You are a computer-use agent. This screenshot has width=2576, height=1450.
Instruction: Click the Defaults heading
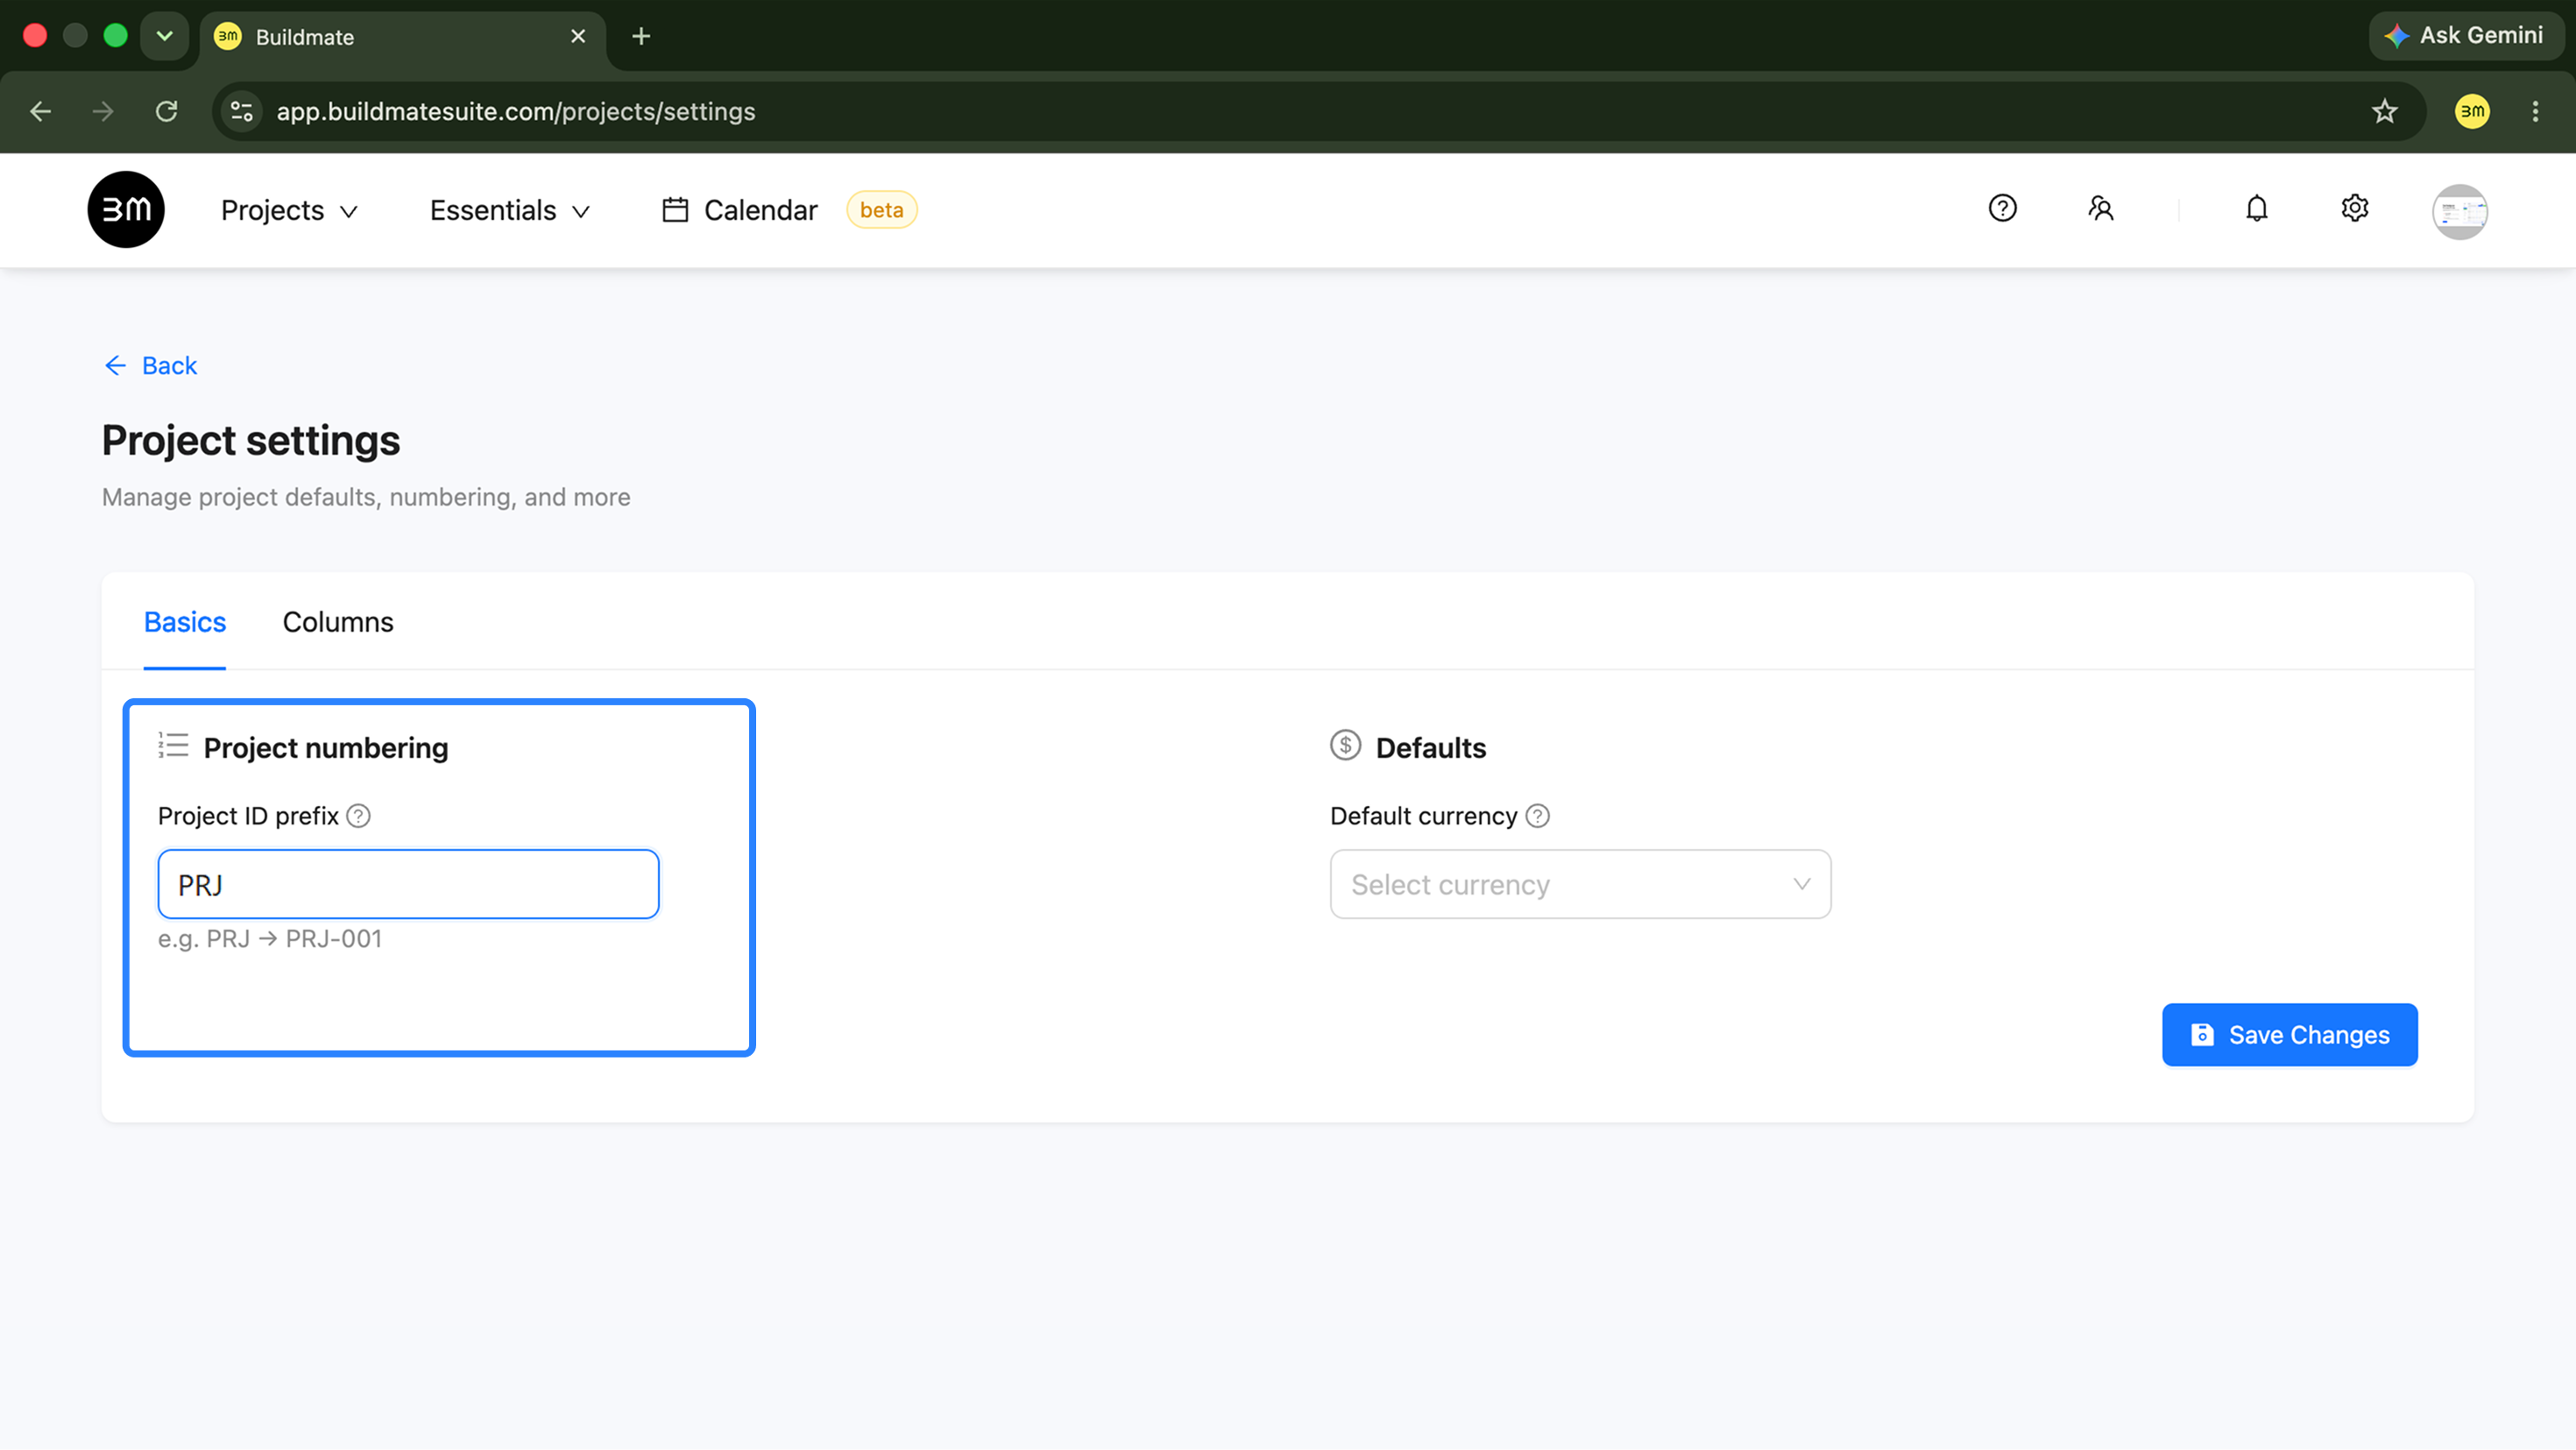(1430, 748)
